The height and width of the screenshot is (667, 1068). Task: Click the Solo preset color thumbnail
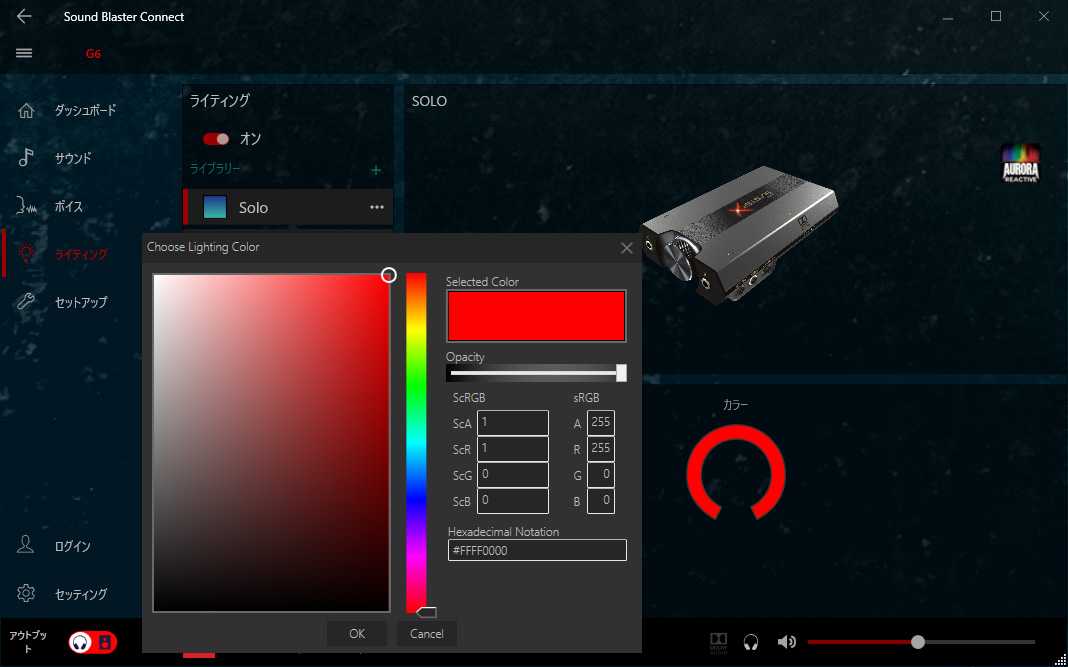(215, 207)
